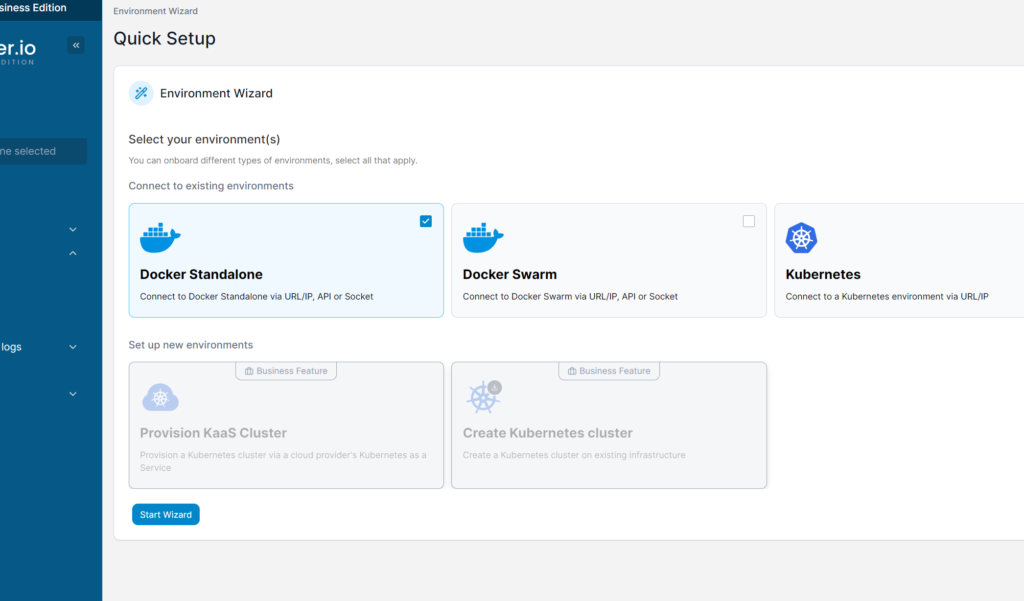This screenshot has height=601, width=1024.
Task: Expand the sidebar chevron below the logs row
Action: (x=73, y=394)
